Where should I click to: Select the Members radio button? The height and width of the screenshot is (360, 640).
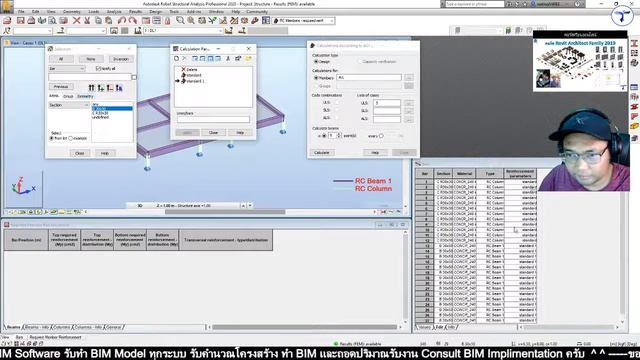click(316, 78)
